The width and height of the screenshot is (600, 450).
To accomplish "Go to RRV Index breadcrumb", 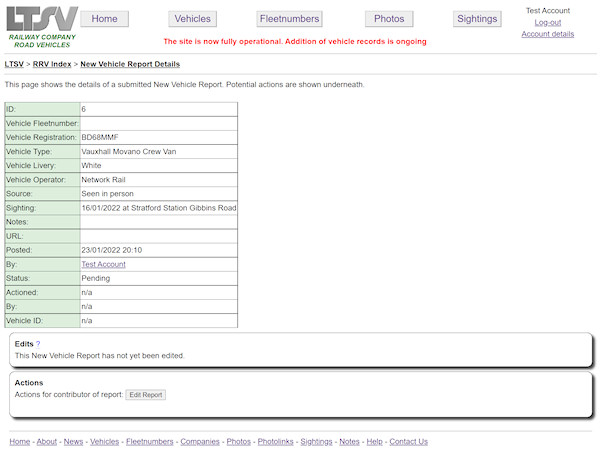I will point(52,64).
